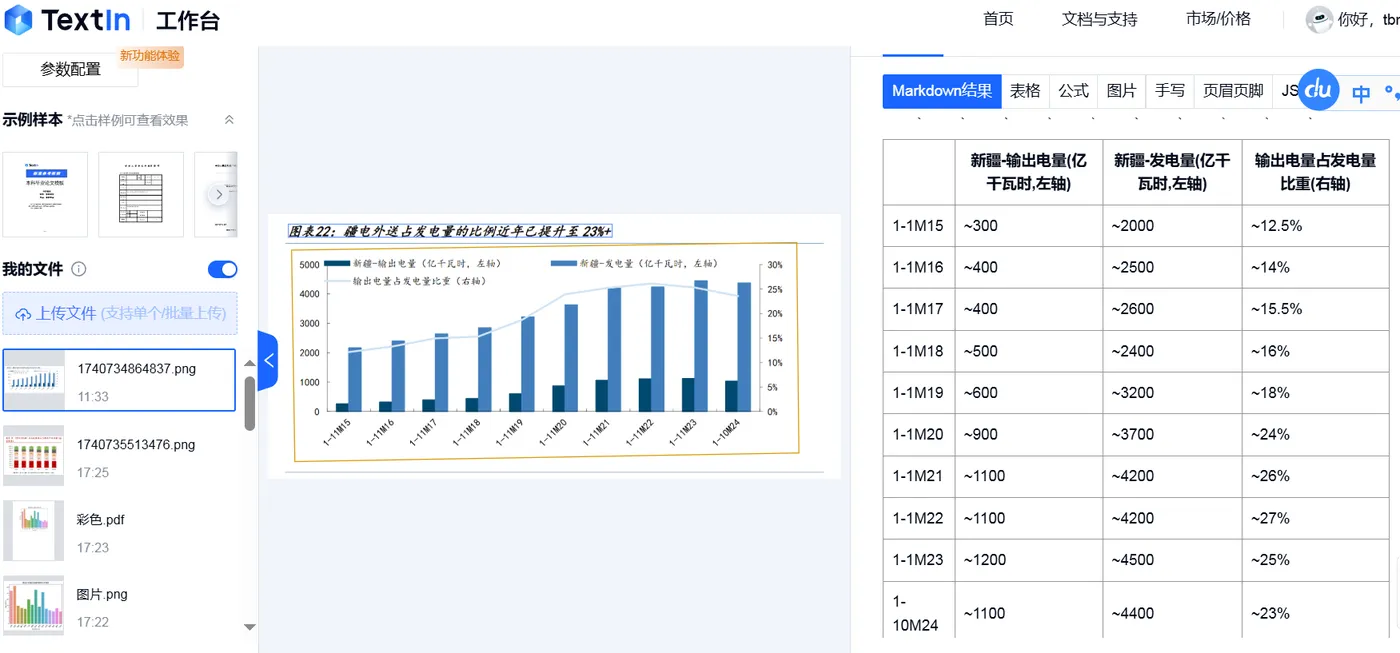The width and height of the screenshot is (1400, 653).
Task: Collapse the left panel using the blue handle
Action: point(268,360)
